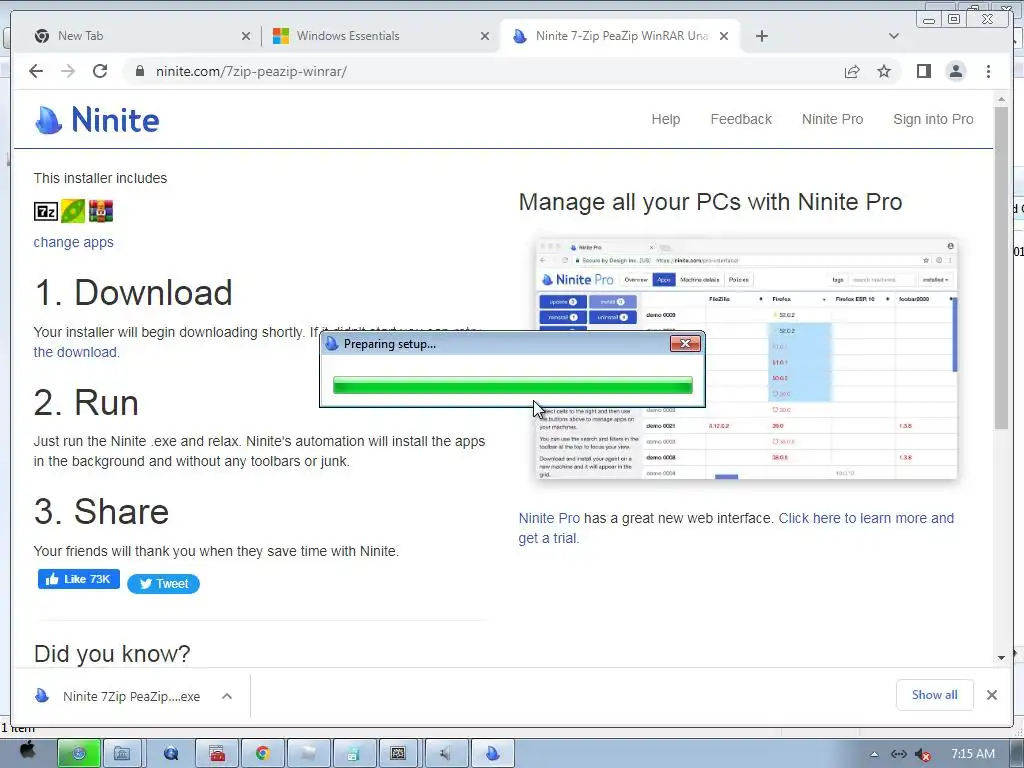Close the New Tab tab
1024x768 pixels.
pyautogui.click(x=246, y=37)
